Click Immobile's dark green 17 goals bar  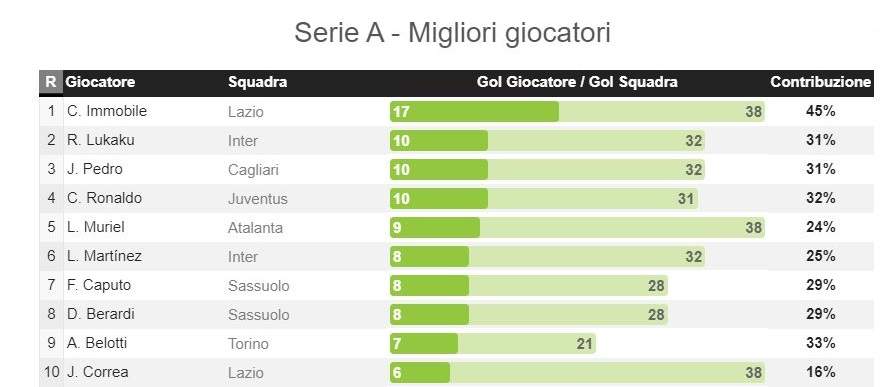[474, 112]
